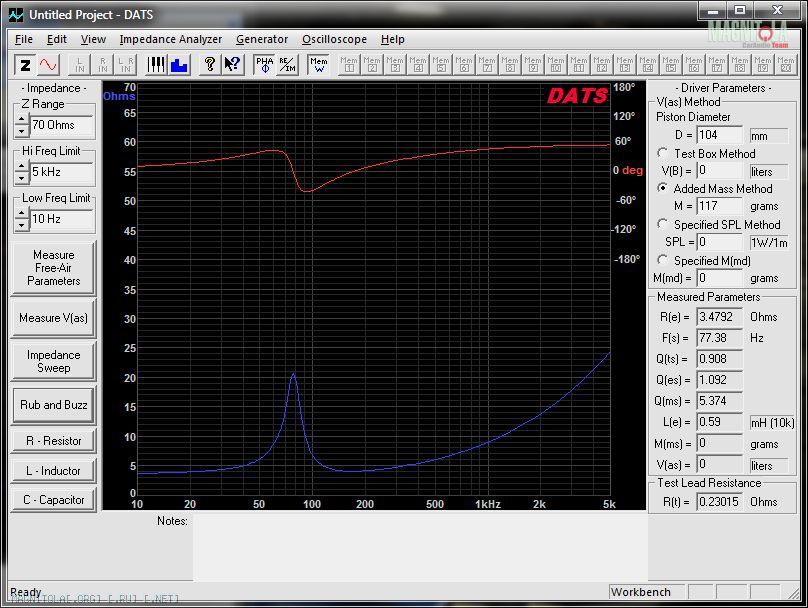
Task: Decrease Z Range with the down arrow
Action: [22, 131]
